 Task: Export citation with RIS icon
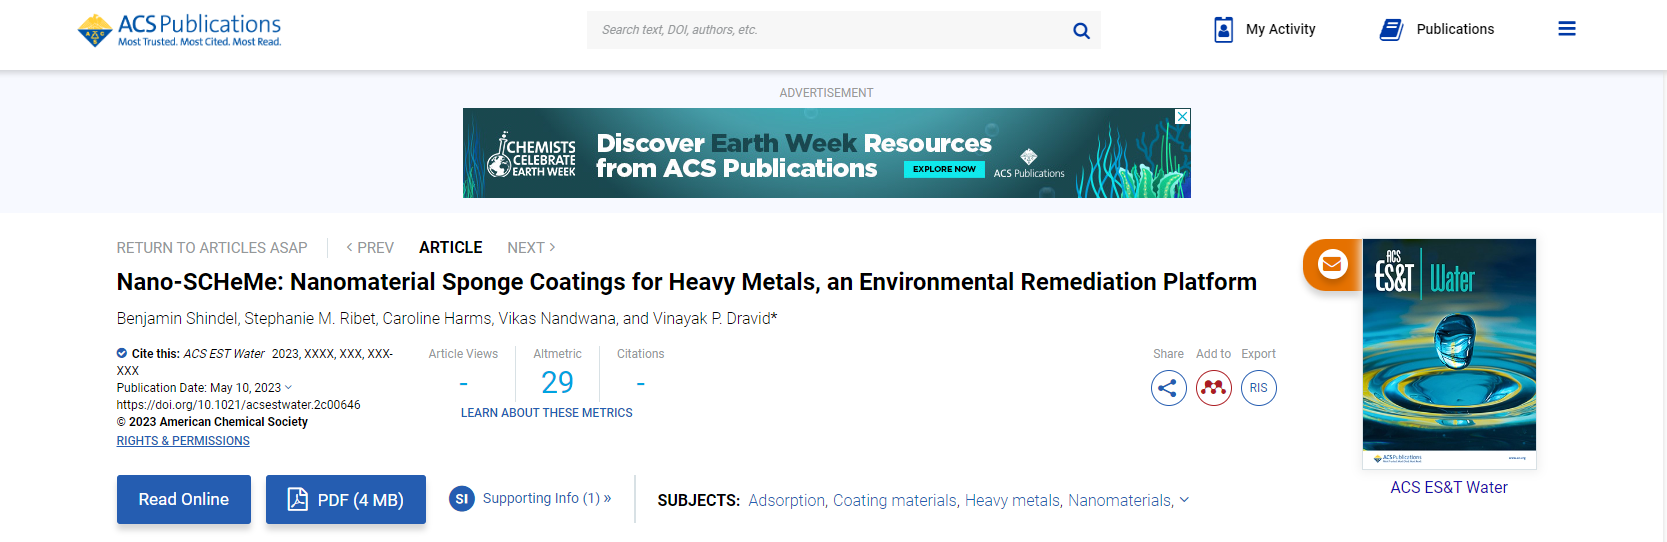1258,388
